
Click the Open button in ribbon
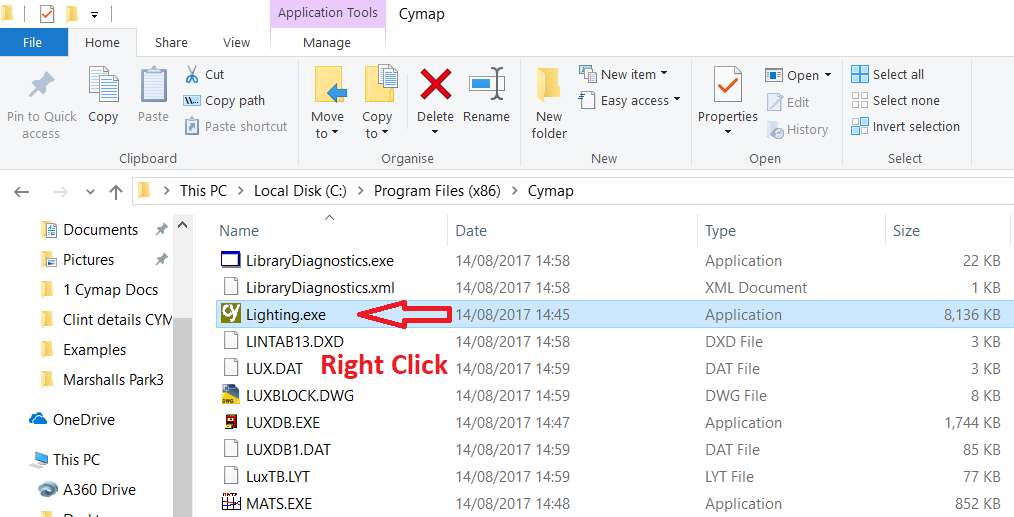(x=793, y=75)
